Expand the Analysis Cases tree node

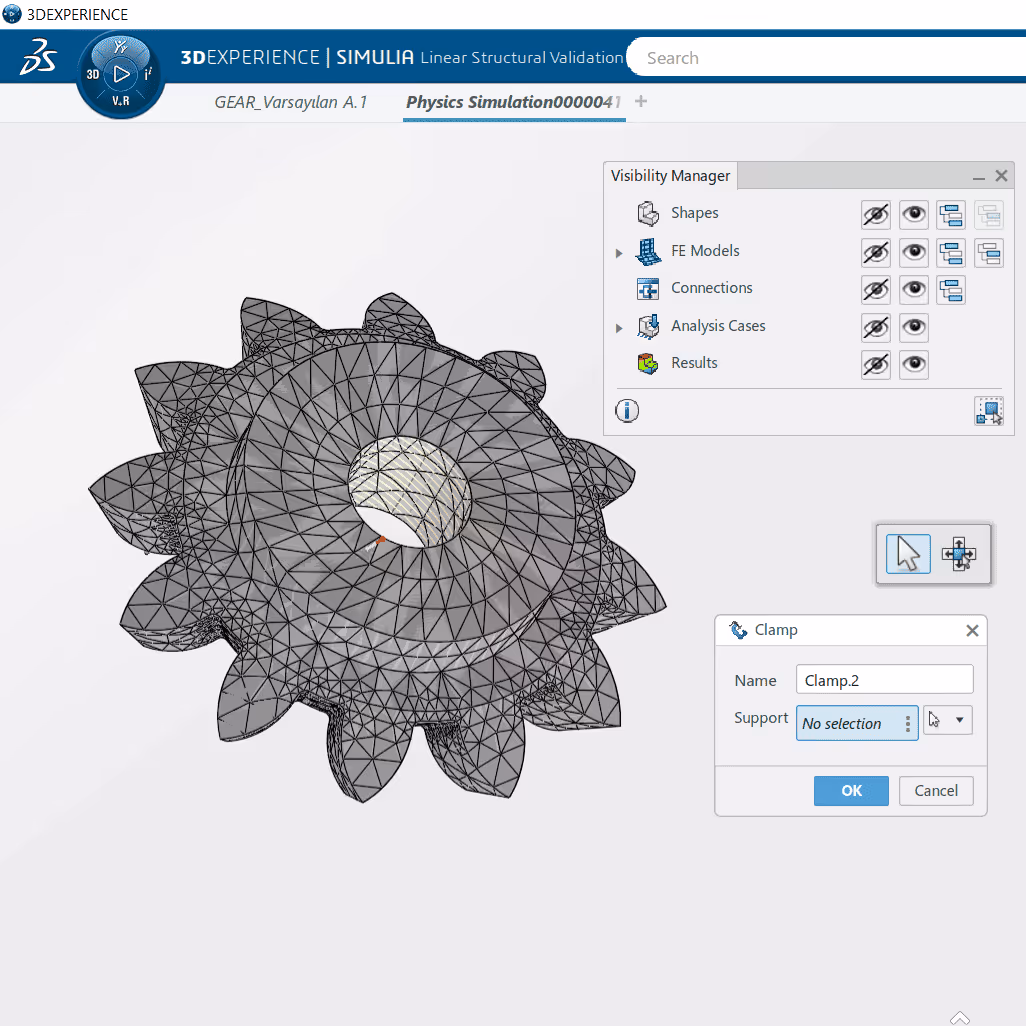pyautogui.click(x=619, y=328)
